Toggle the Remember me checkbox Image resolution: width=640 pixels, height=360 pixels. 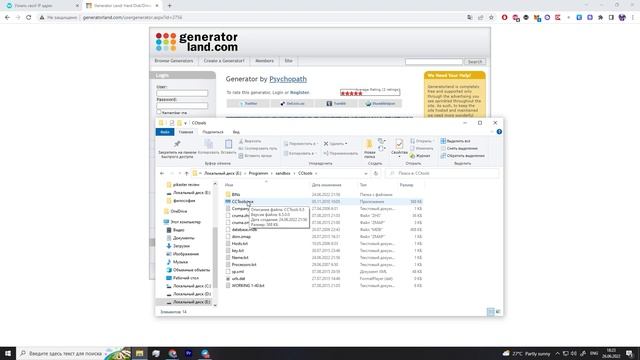[x=159, y=112]
